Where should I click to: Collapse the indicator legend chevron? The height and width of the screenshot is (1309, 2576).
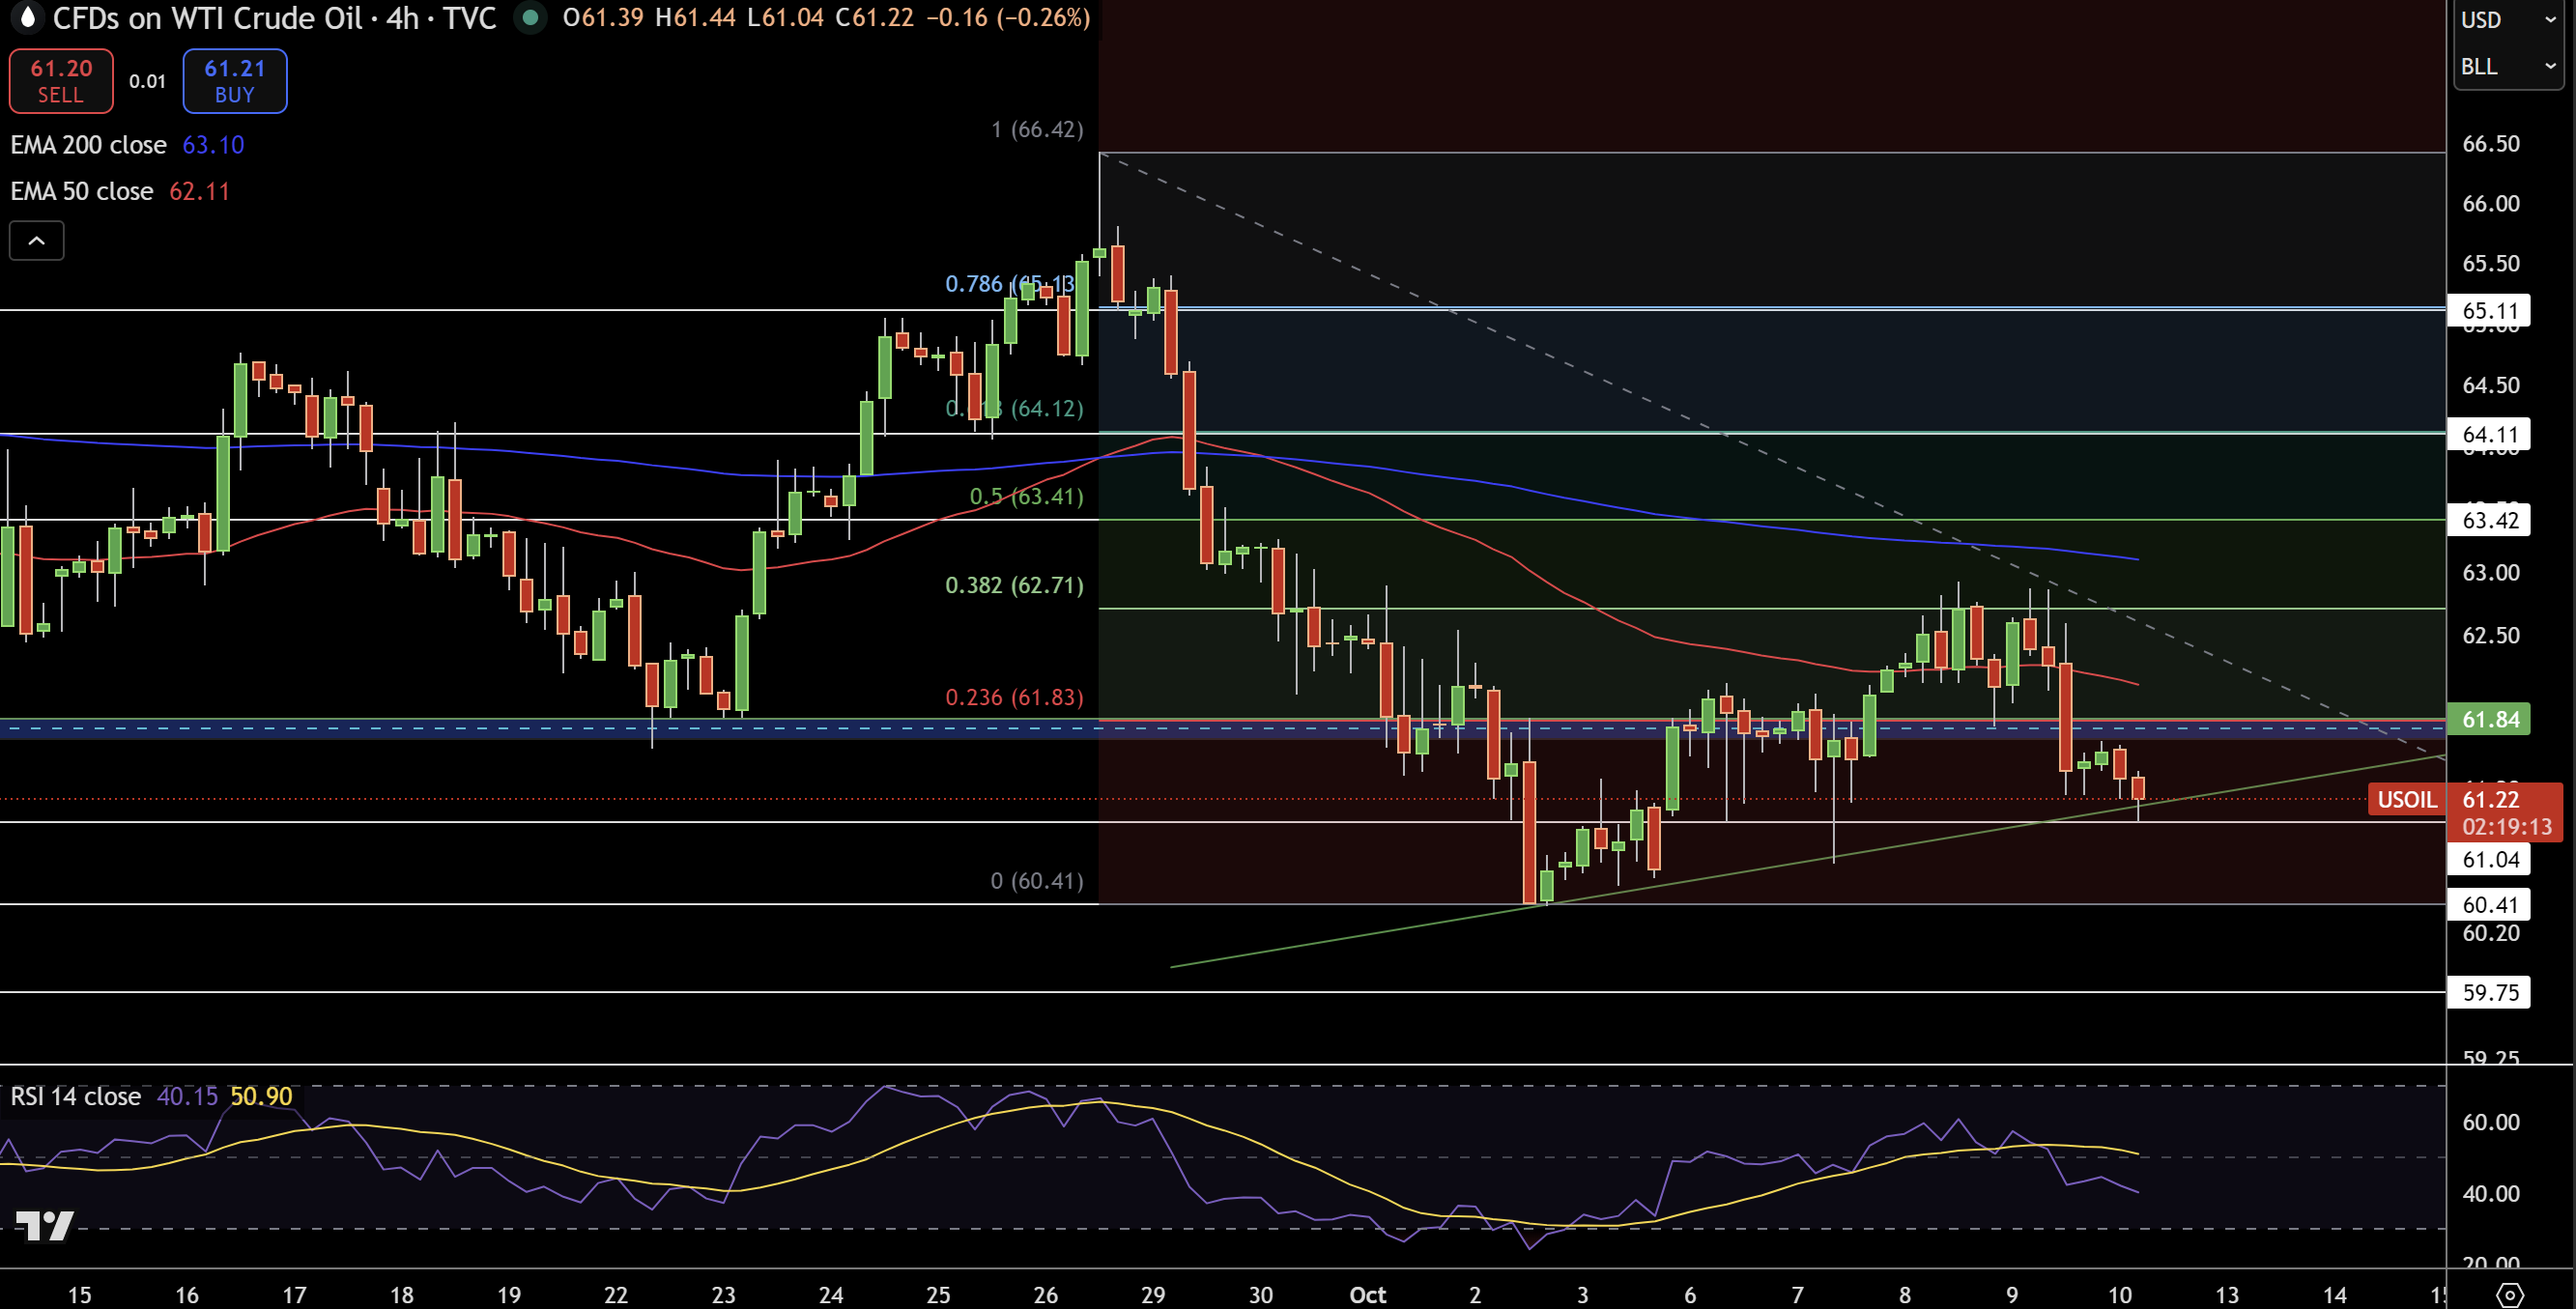click(x=37, y=240)
